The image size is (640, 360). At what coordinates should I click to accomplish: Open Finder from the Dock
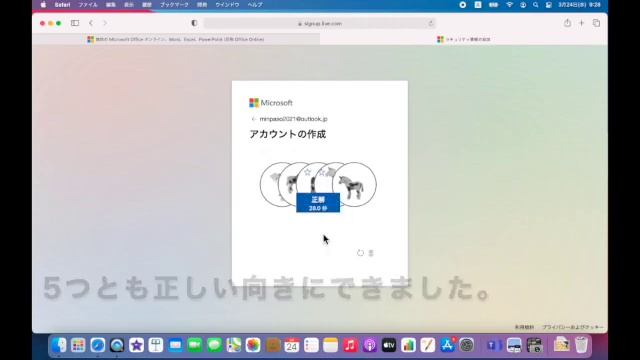59,345
